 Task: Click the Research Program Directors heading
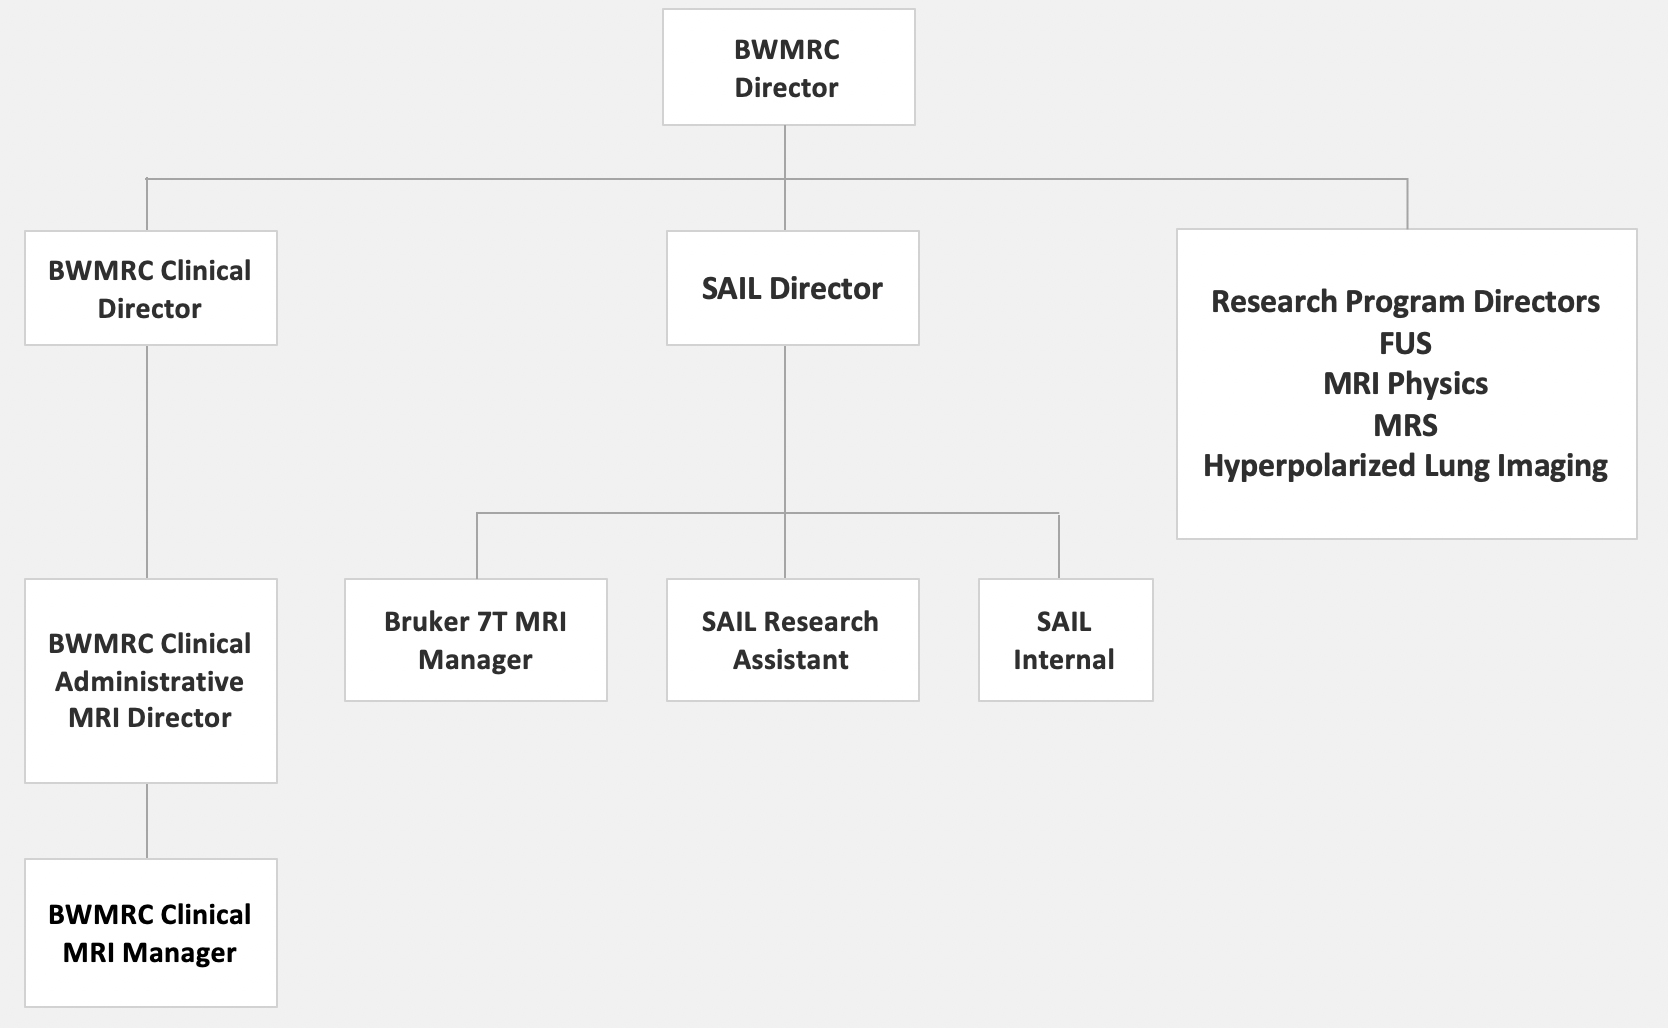click(x=1405, y=302)
